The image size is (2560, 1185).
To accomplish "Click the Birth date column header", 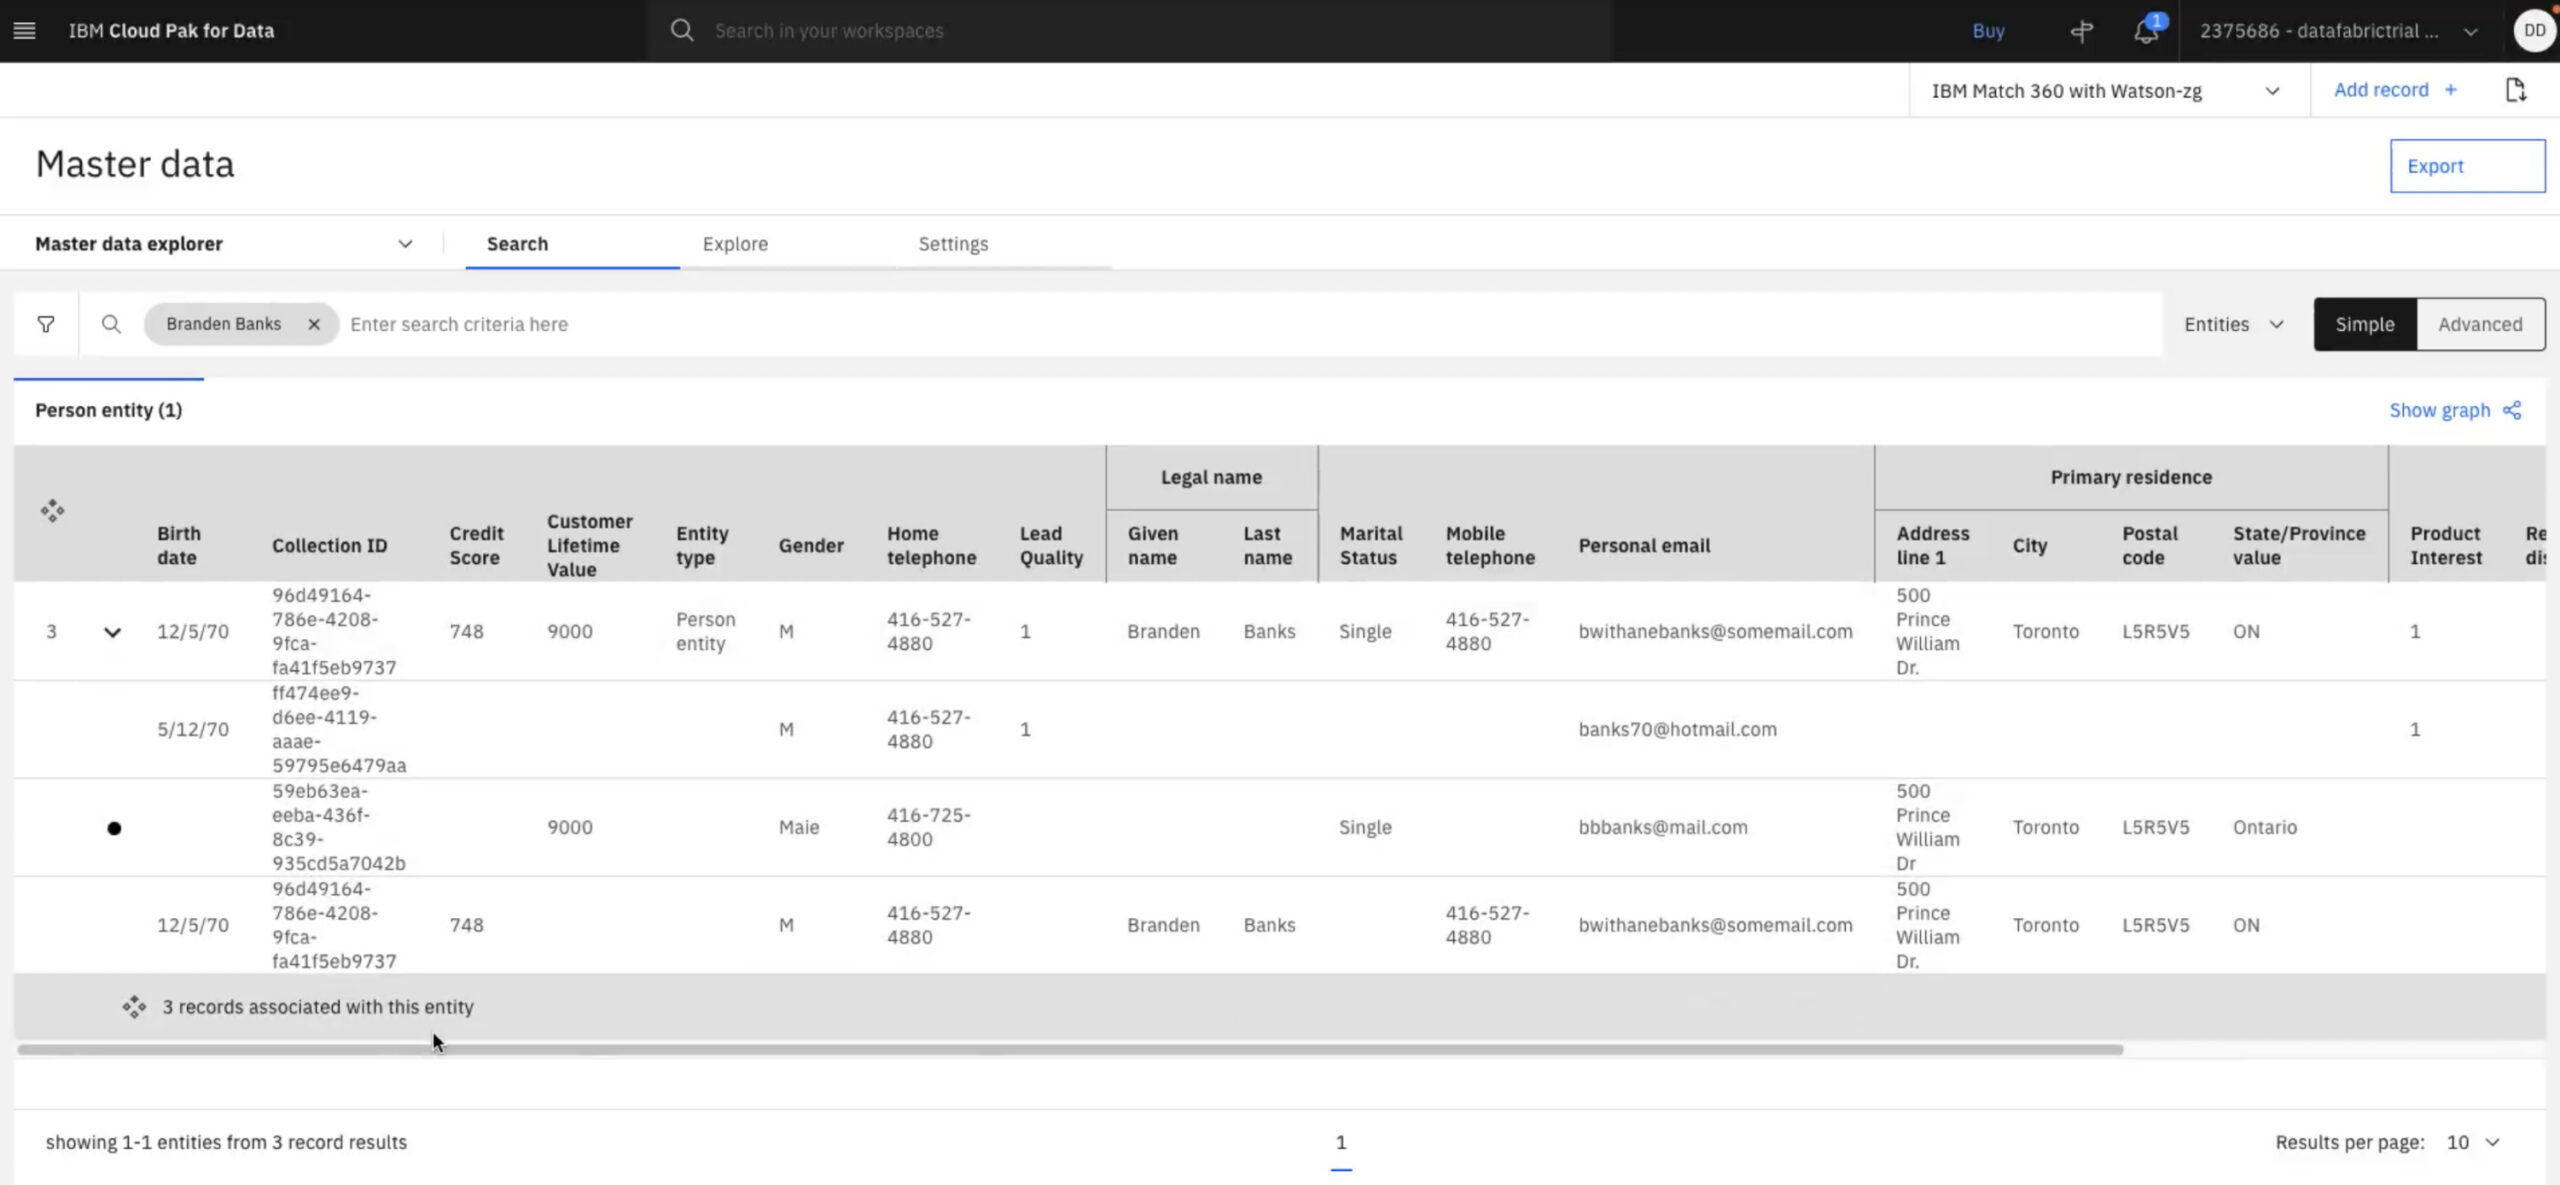I will [x=179, y=546].
